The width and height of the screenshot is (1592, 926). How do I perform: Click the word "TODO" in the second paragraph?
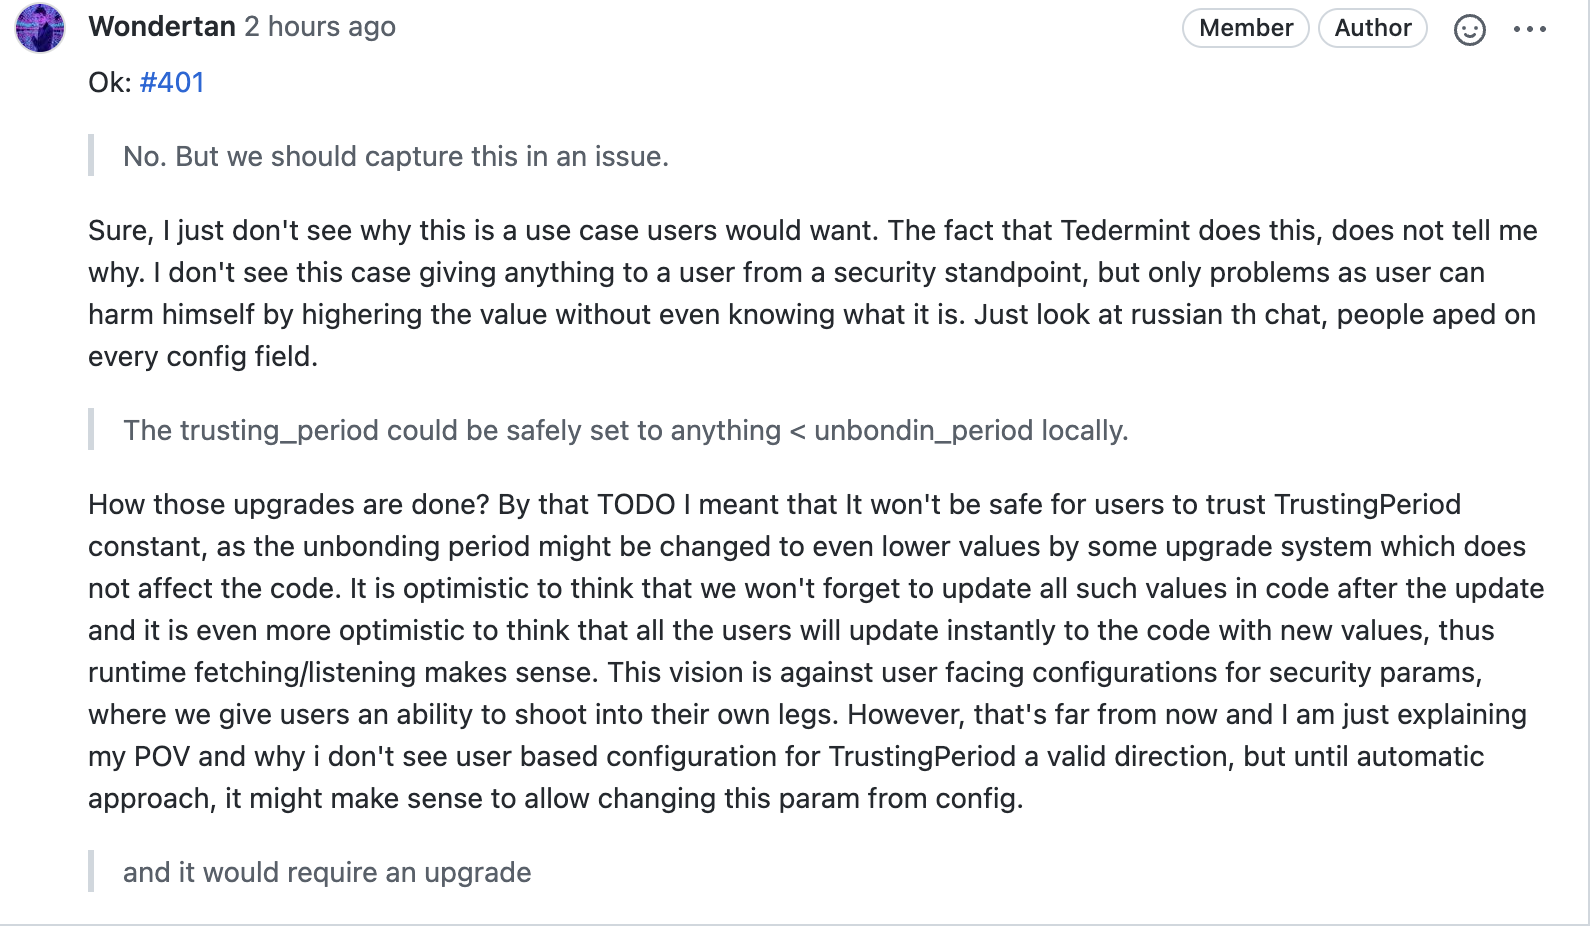tap(636, 504)
